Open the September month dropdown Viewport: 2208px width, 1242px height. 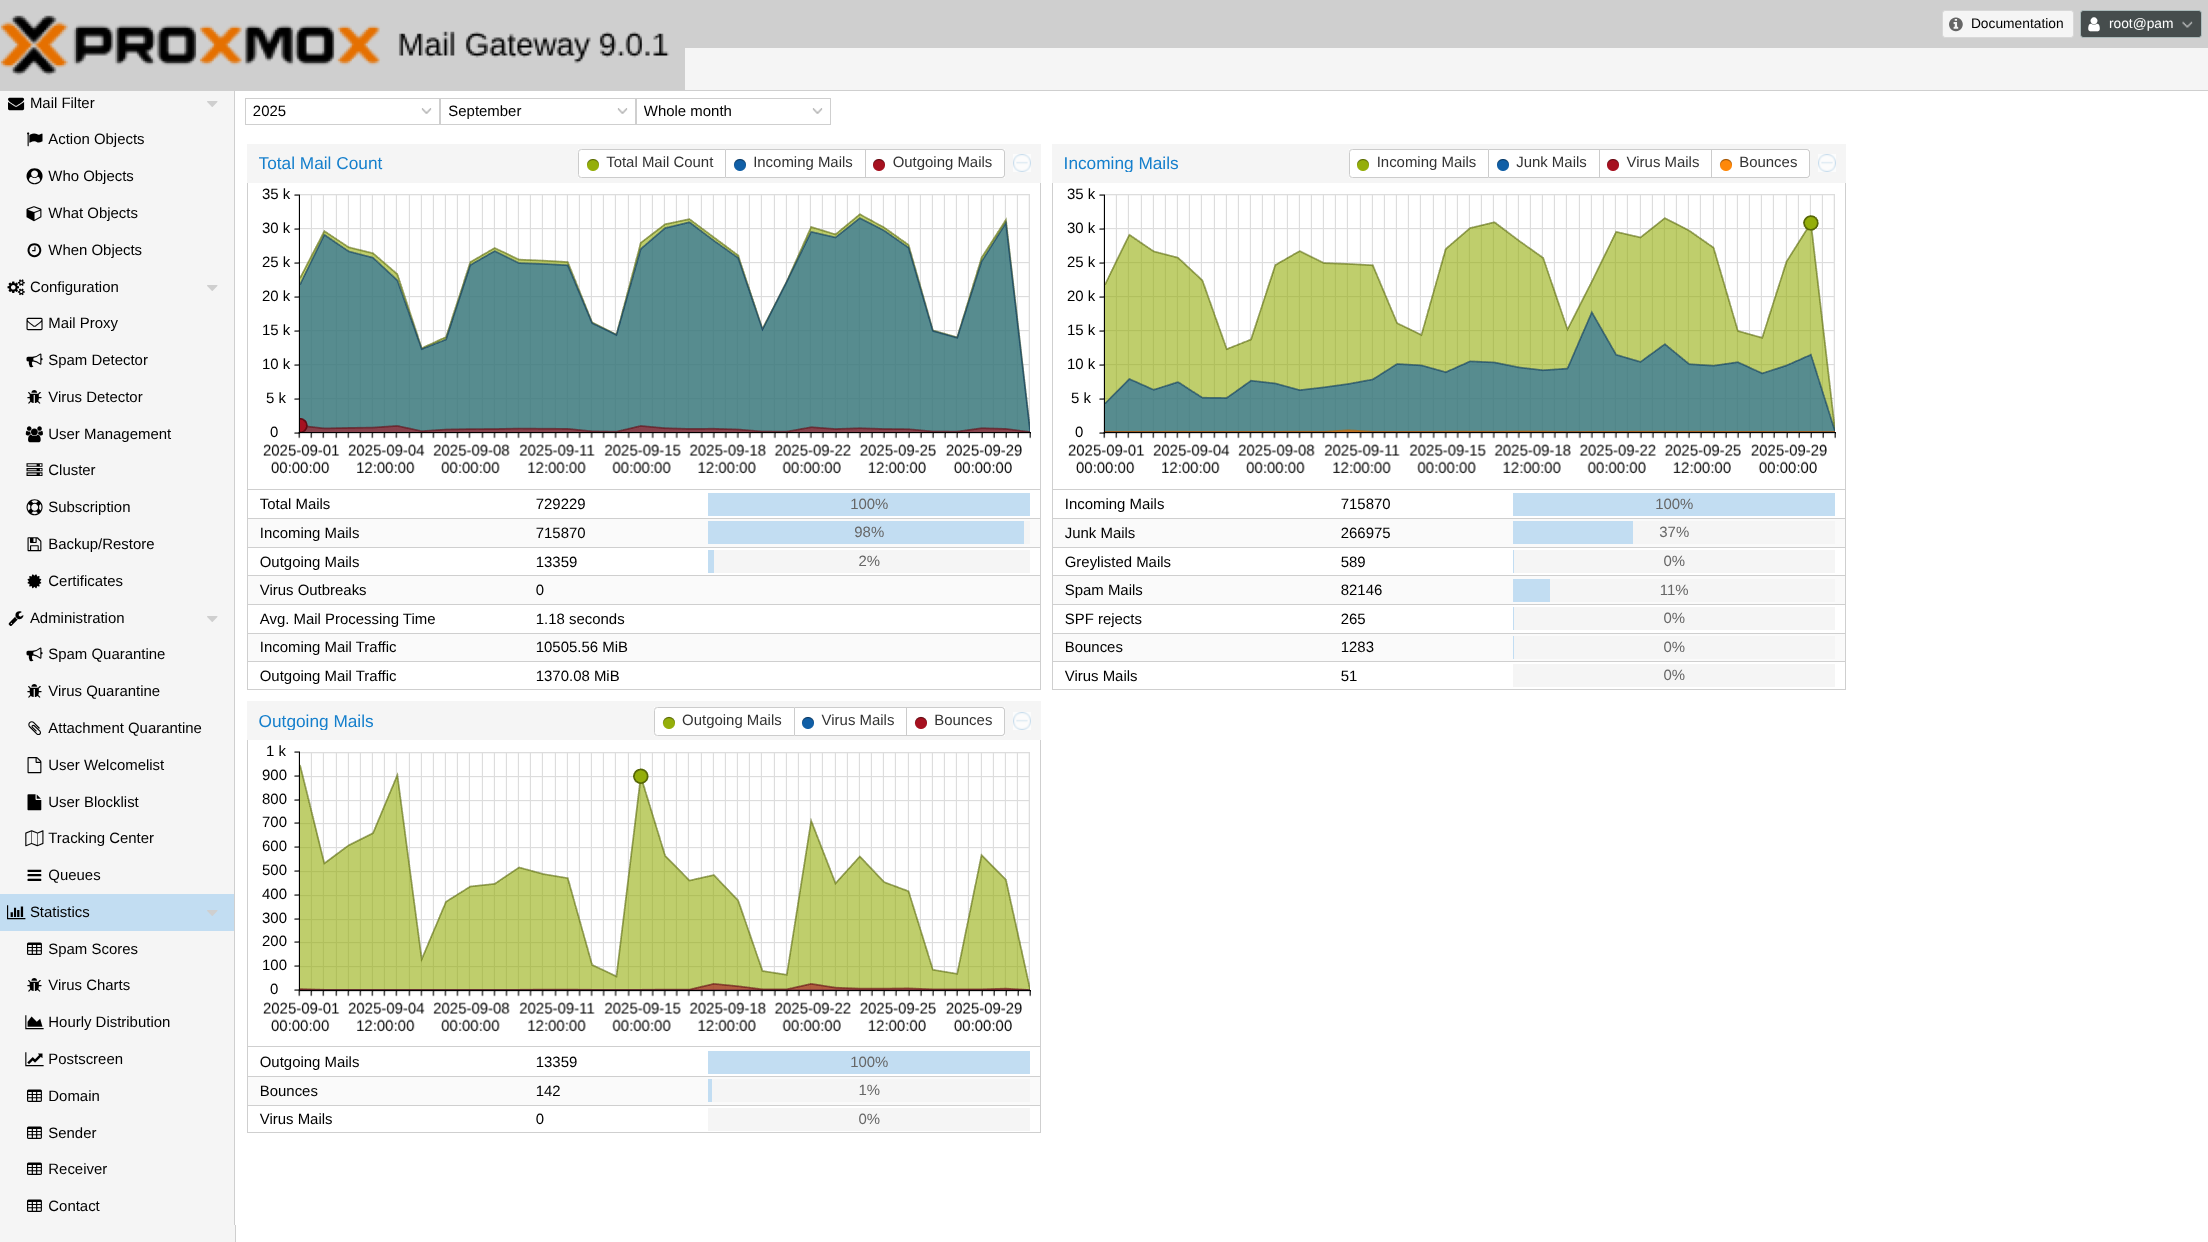pyautogui.click(x=621, y=111)
